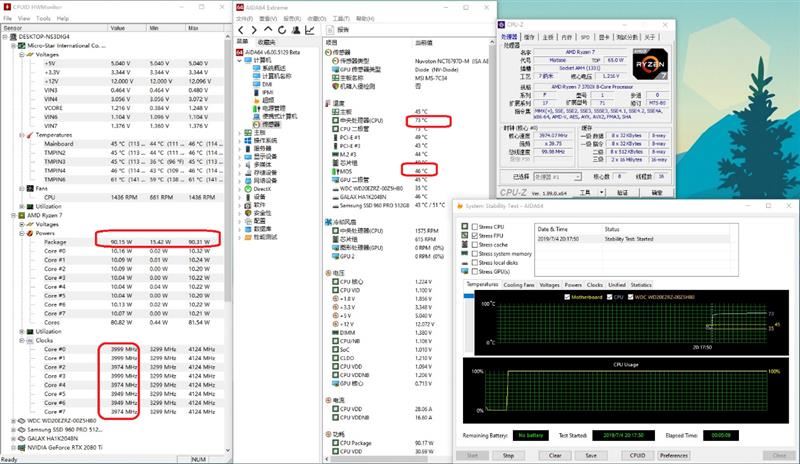Screen dimensions: 800x464
Task: Click the Stress cache icon
Action: [465, 245]
